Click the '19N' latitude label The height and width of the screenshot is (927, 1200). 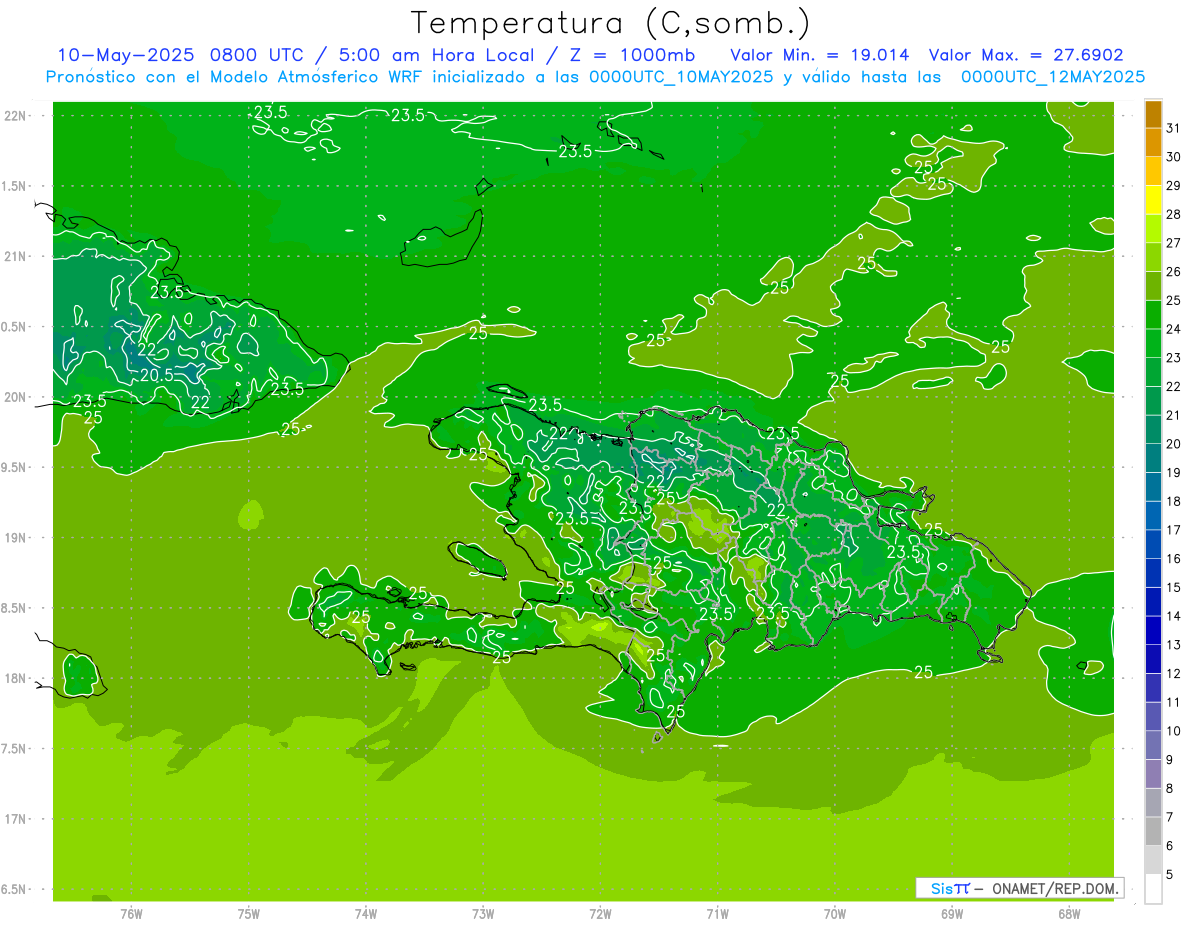(16, 538)
